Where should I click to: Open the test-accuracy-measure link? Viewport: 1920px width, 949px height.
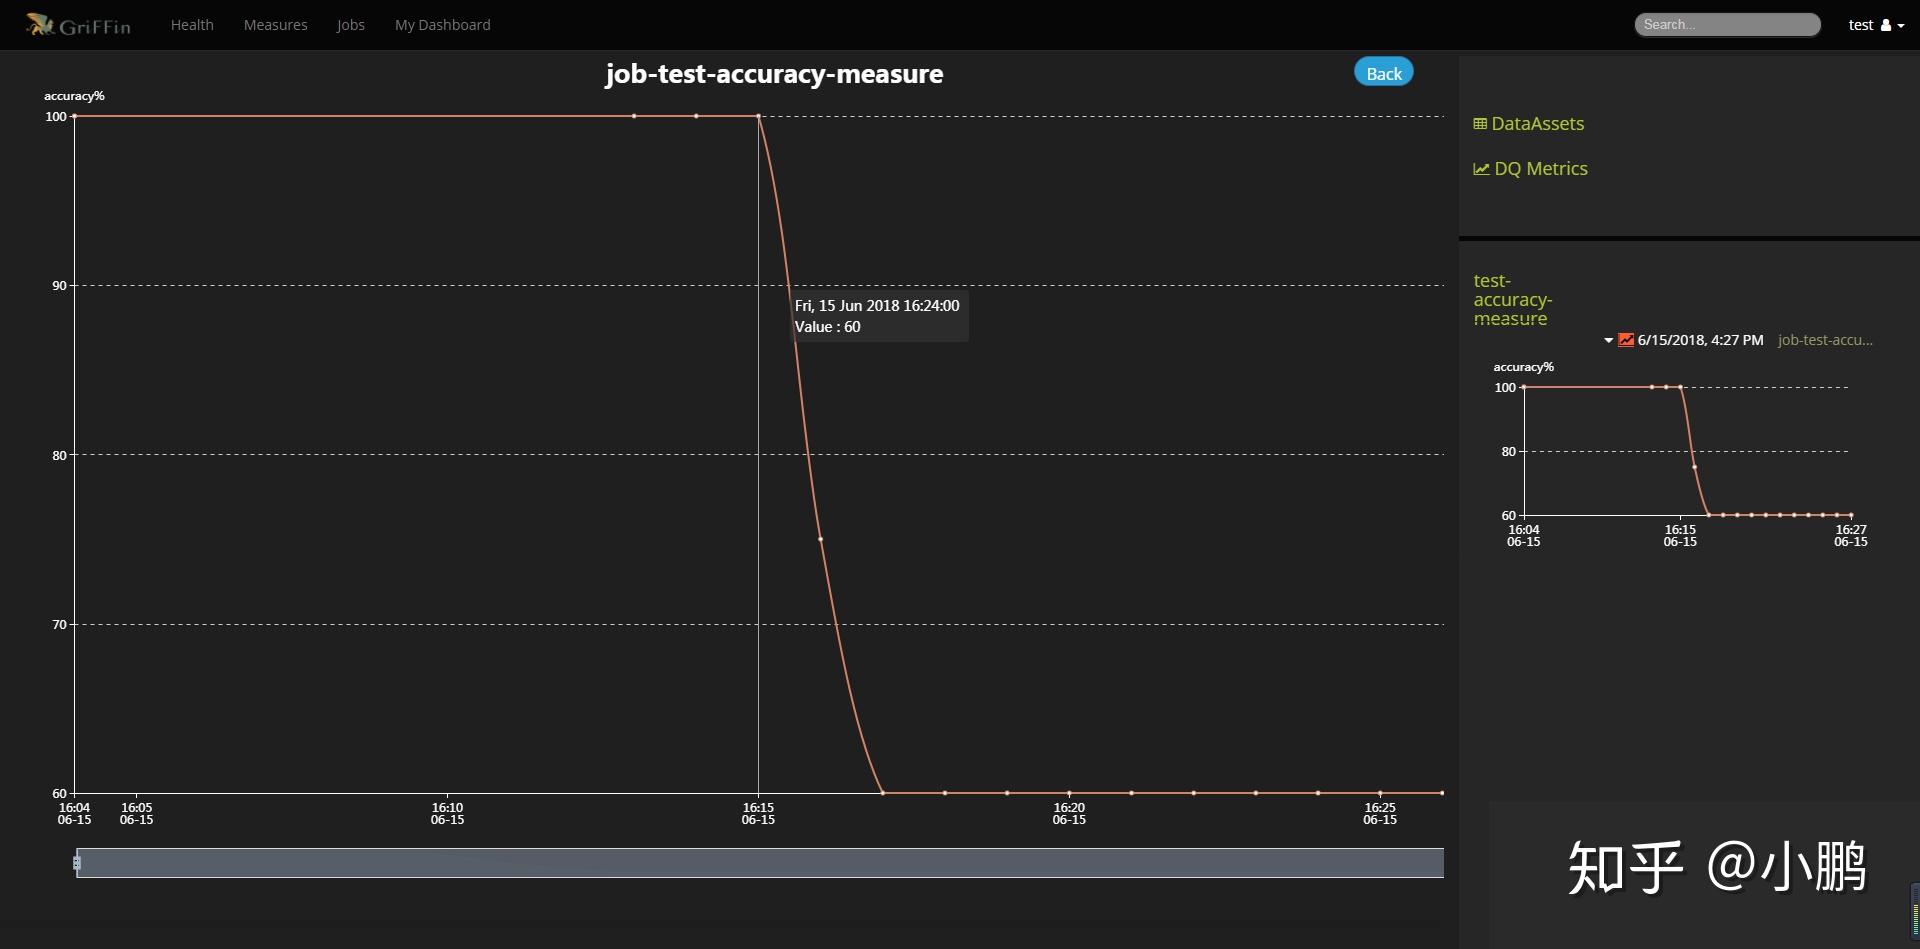point(1512,300)
